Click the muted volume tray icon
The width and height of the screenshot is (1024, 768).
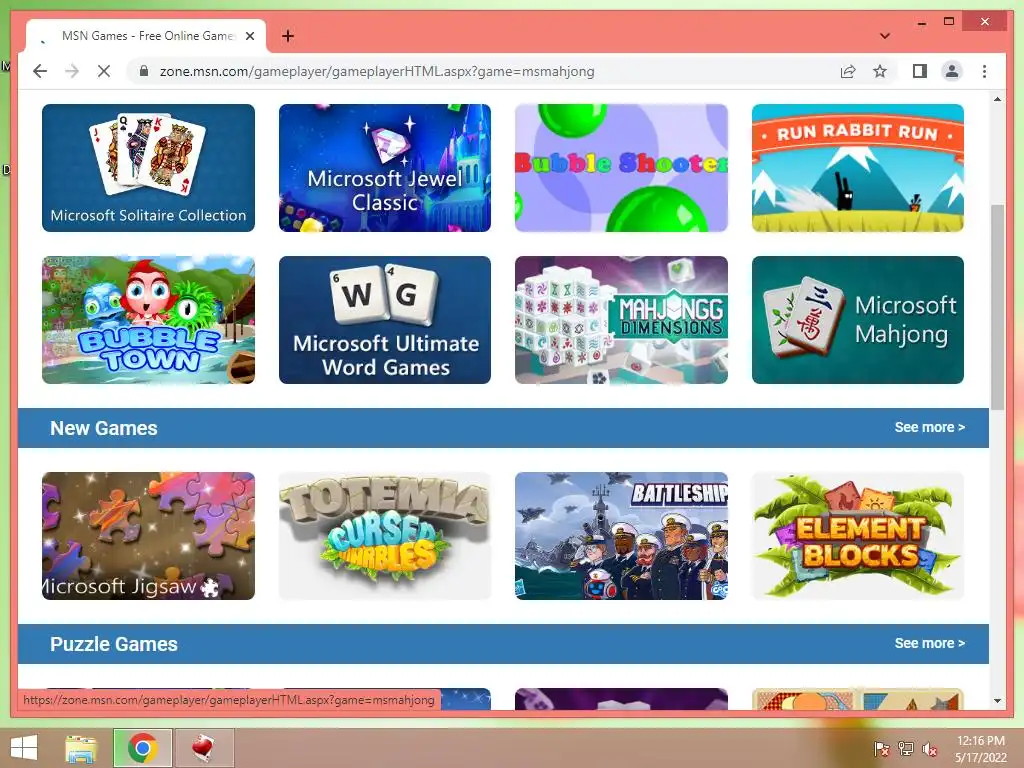click(929, 749)
